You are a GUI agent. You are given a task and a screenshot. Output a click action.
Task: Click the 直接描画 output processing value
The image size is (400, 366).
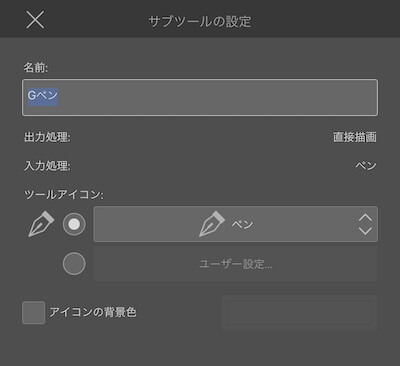tap(355, 137)
